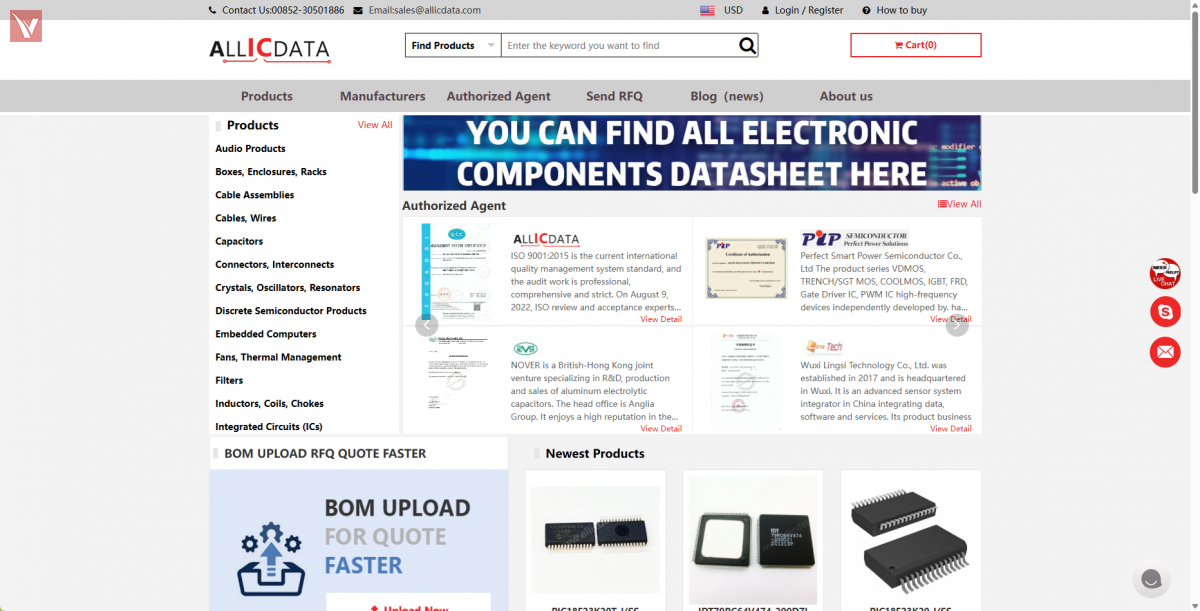Image resolution: width=1200 pixels, height=611 pixels.
Task: Open the chat bubble widget
Action: coord(1151,579)
